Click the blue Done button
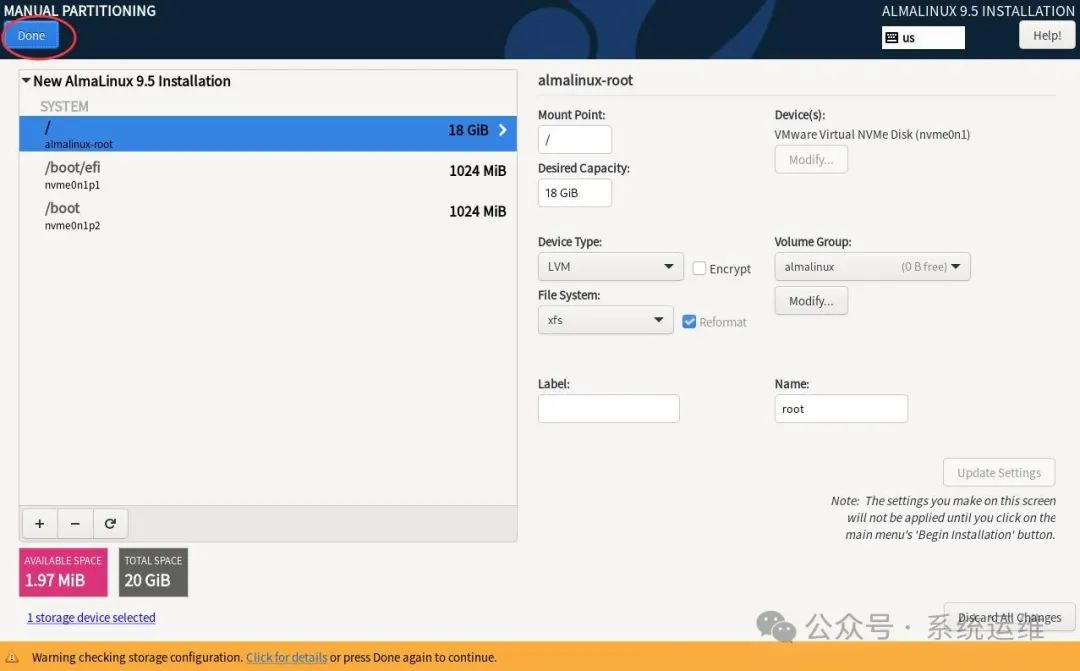 click(31, 36)
